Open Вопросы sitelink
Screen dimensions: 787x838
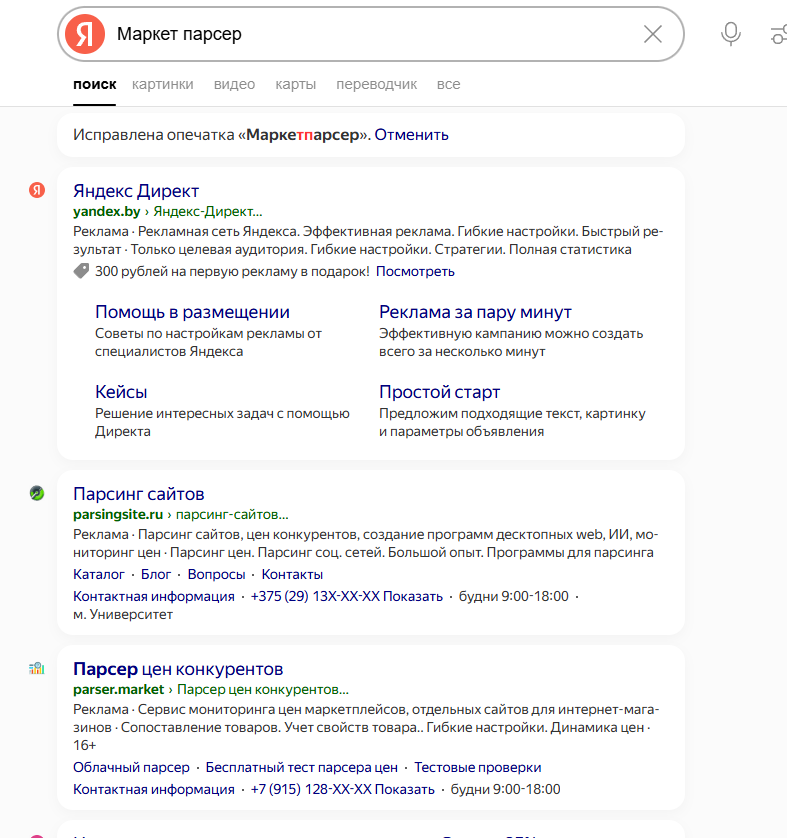[x=216, y=575]
